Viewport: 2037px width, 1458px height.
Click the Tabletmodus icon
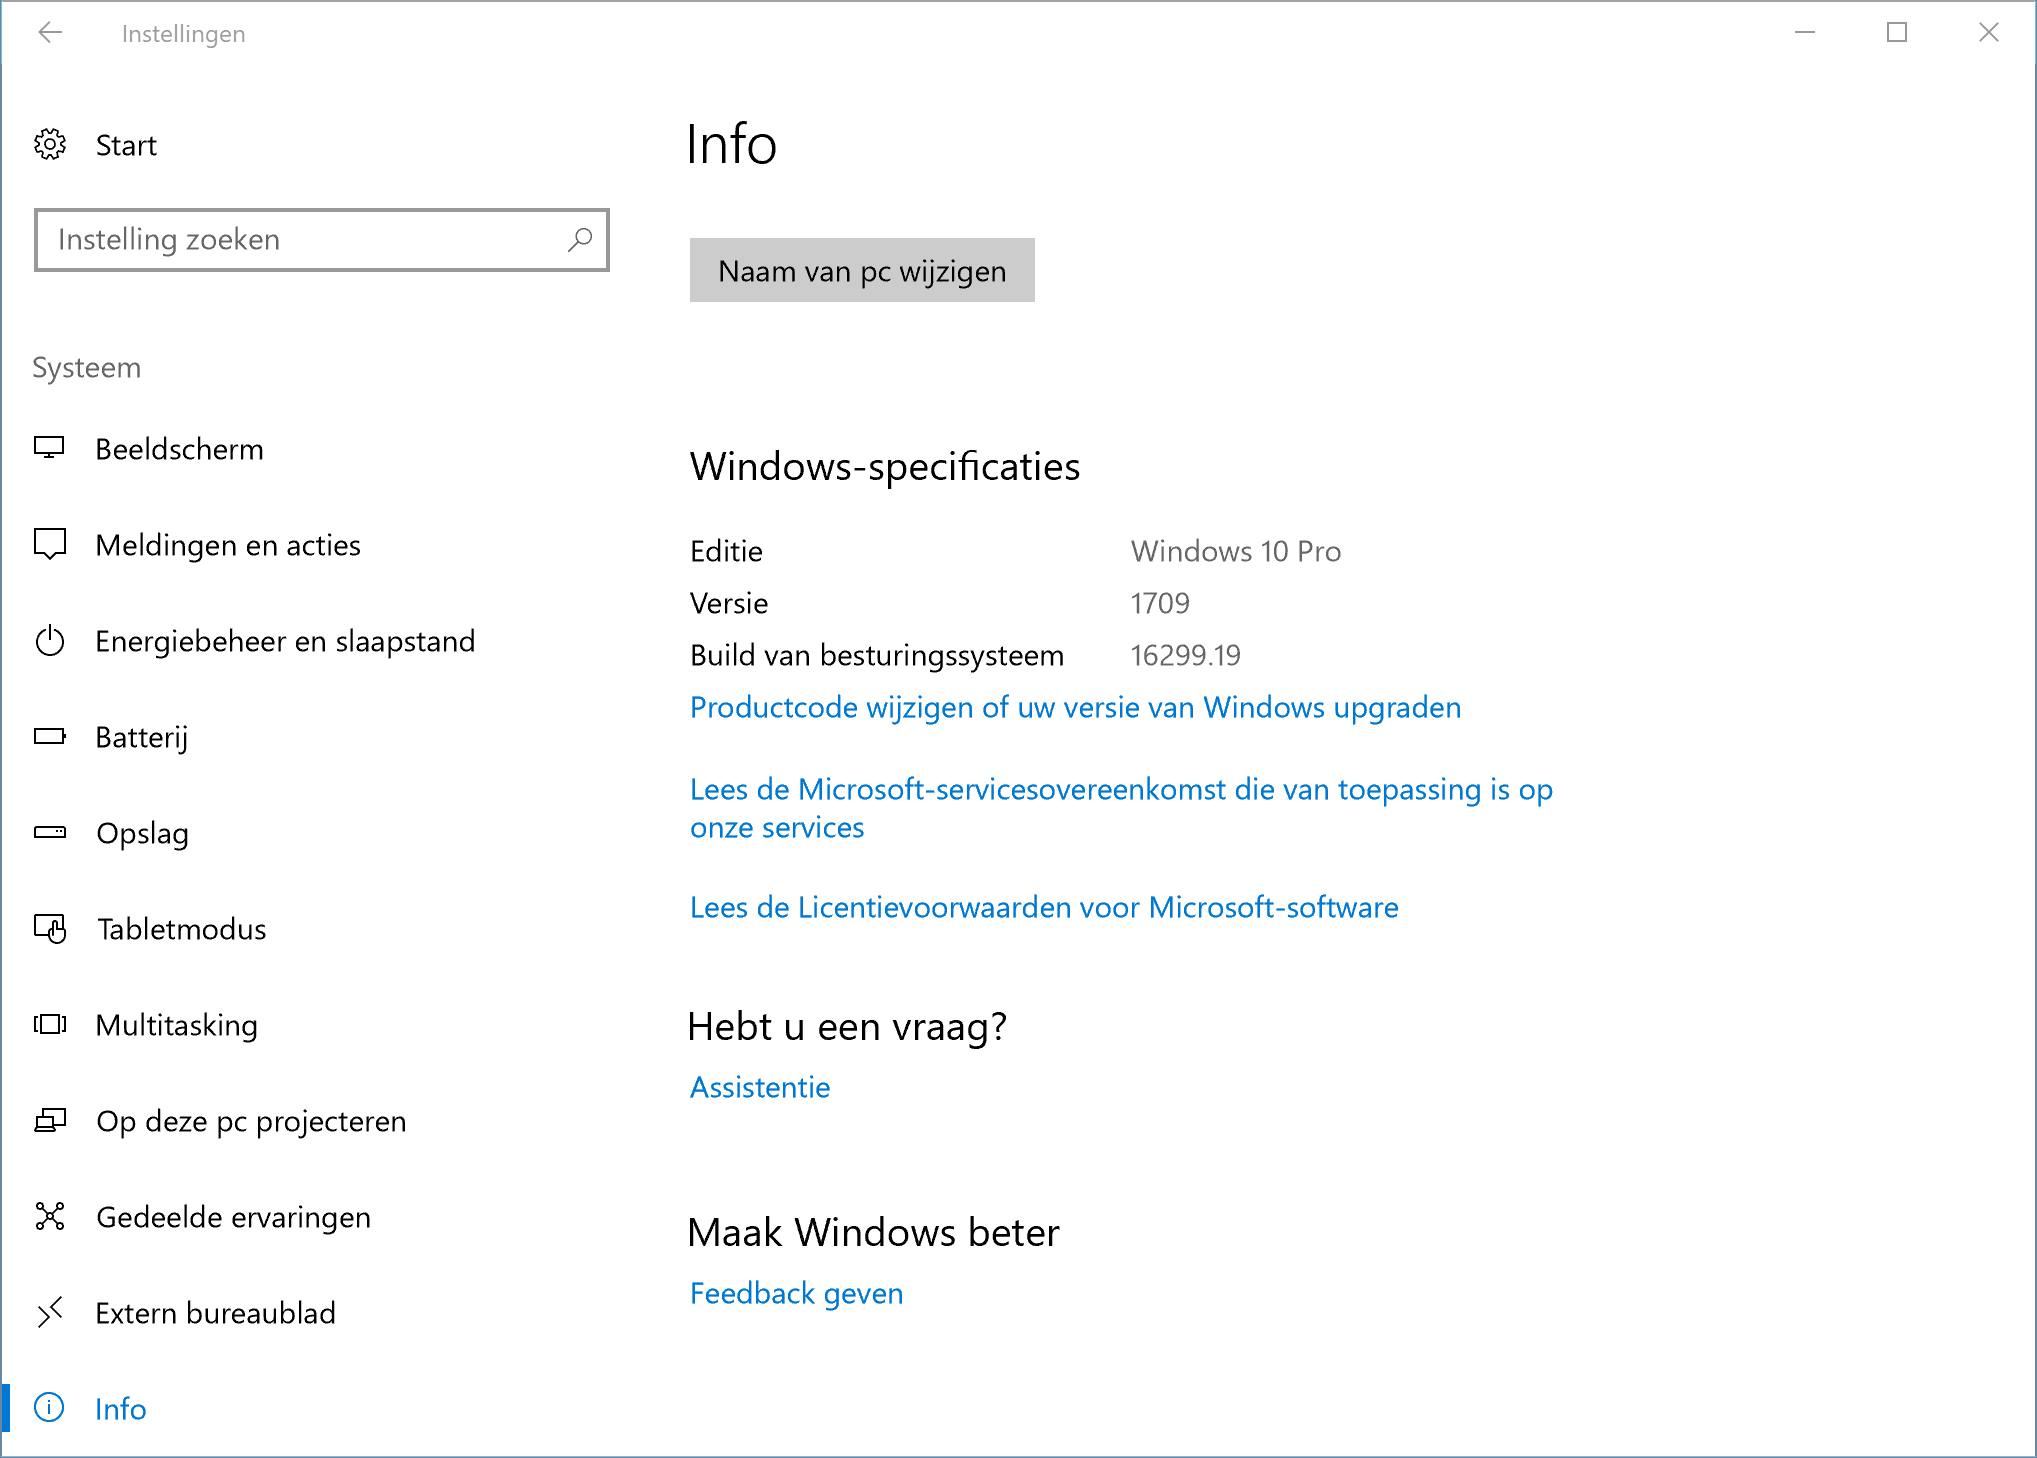pyautogui.click(x=50, y=929)
